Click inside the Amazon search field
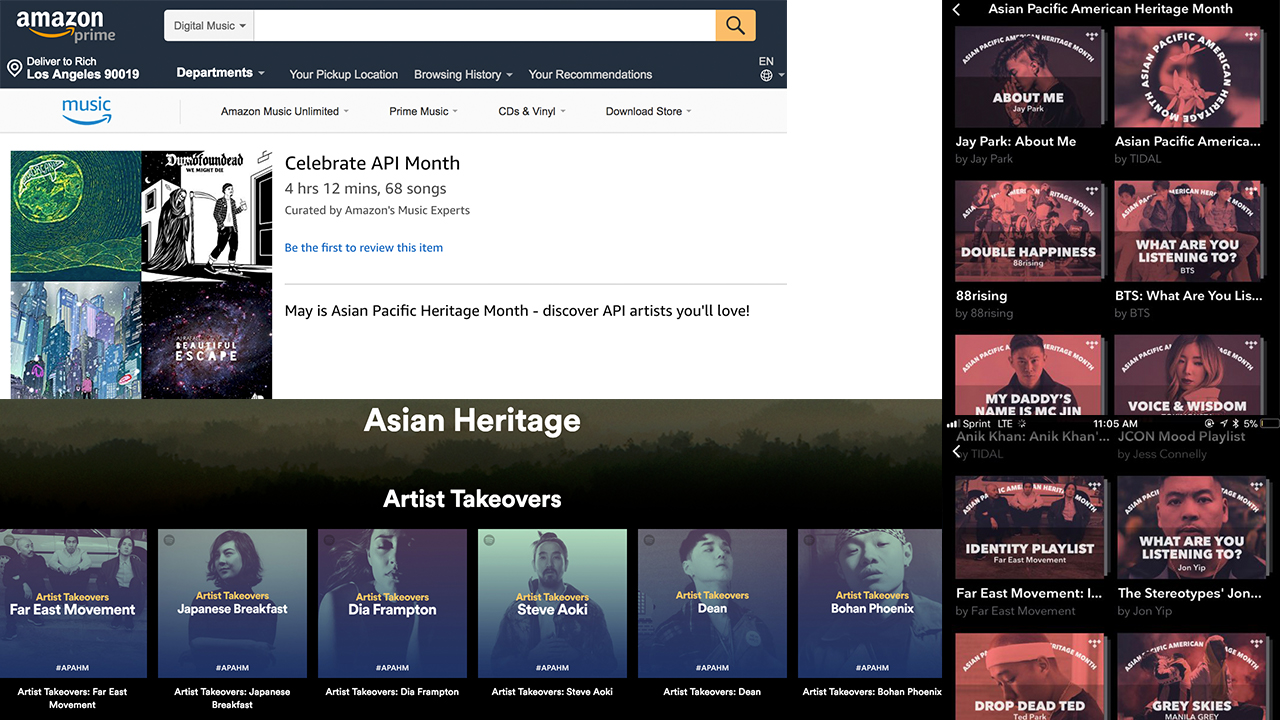Image resolution: width=1280 pixels, height=720 pixels. coord(485,25)
